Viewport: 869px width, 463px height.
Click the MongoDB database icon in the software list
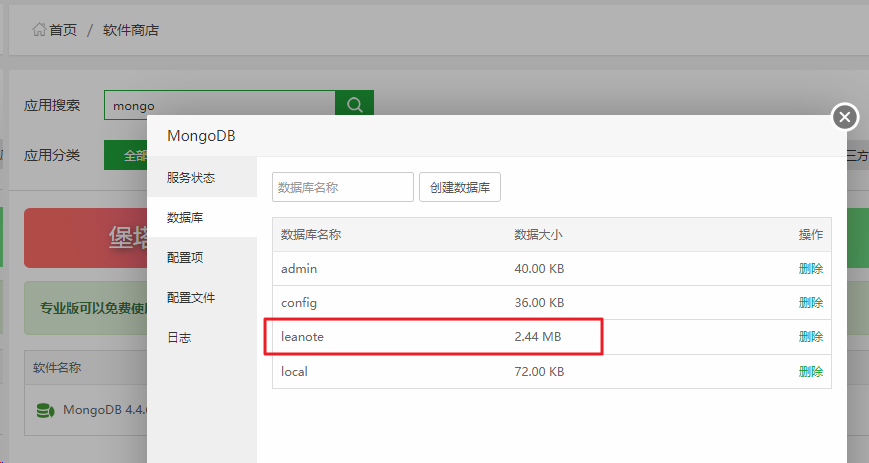click(45, 410)
